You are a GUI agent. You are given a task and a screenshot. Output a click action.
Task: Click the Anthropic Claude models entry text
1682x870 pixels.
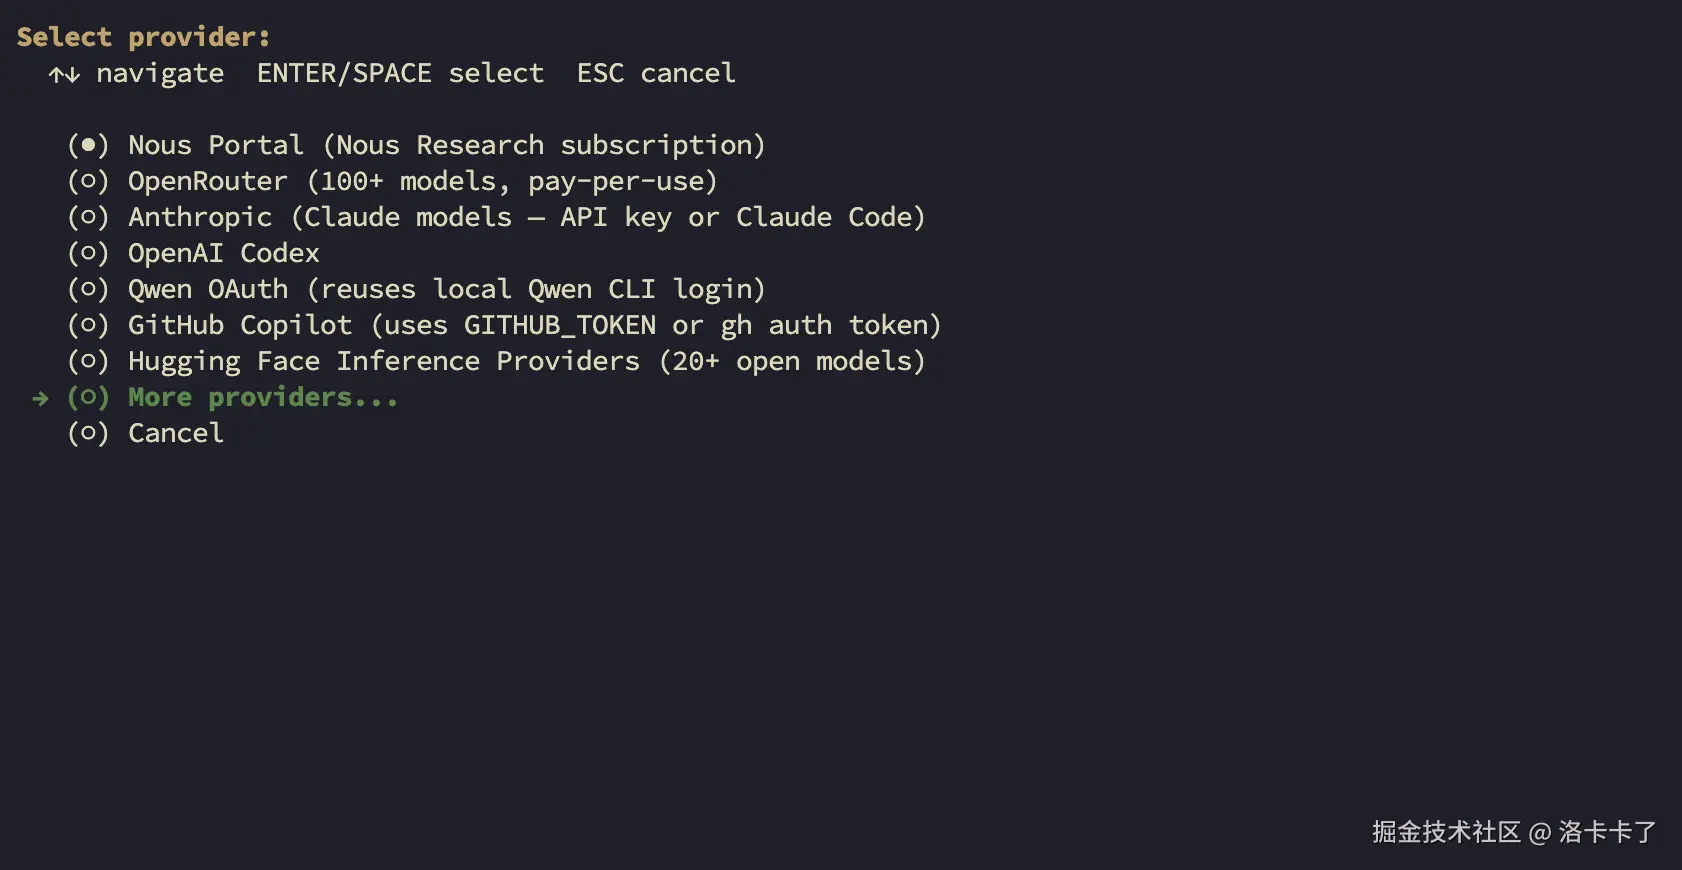click(x=526, y=218)
